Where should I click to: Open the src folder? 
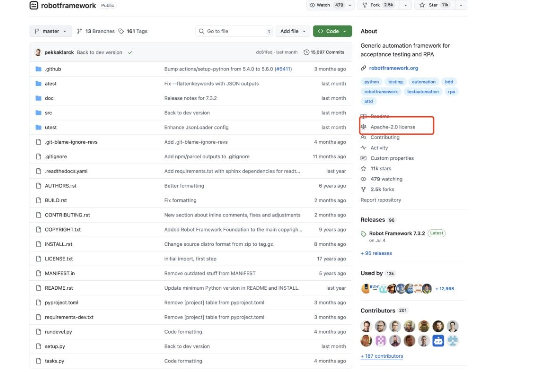(x=48, y=113)
